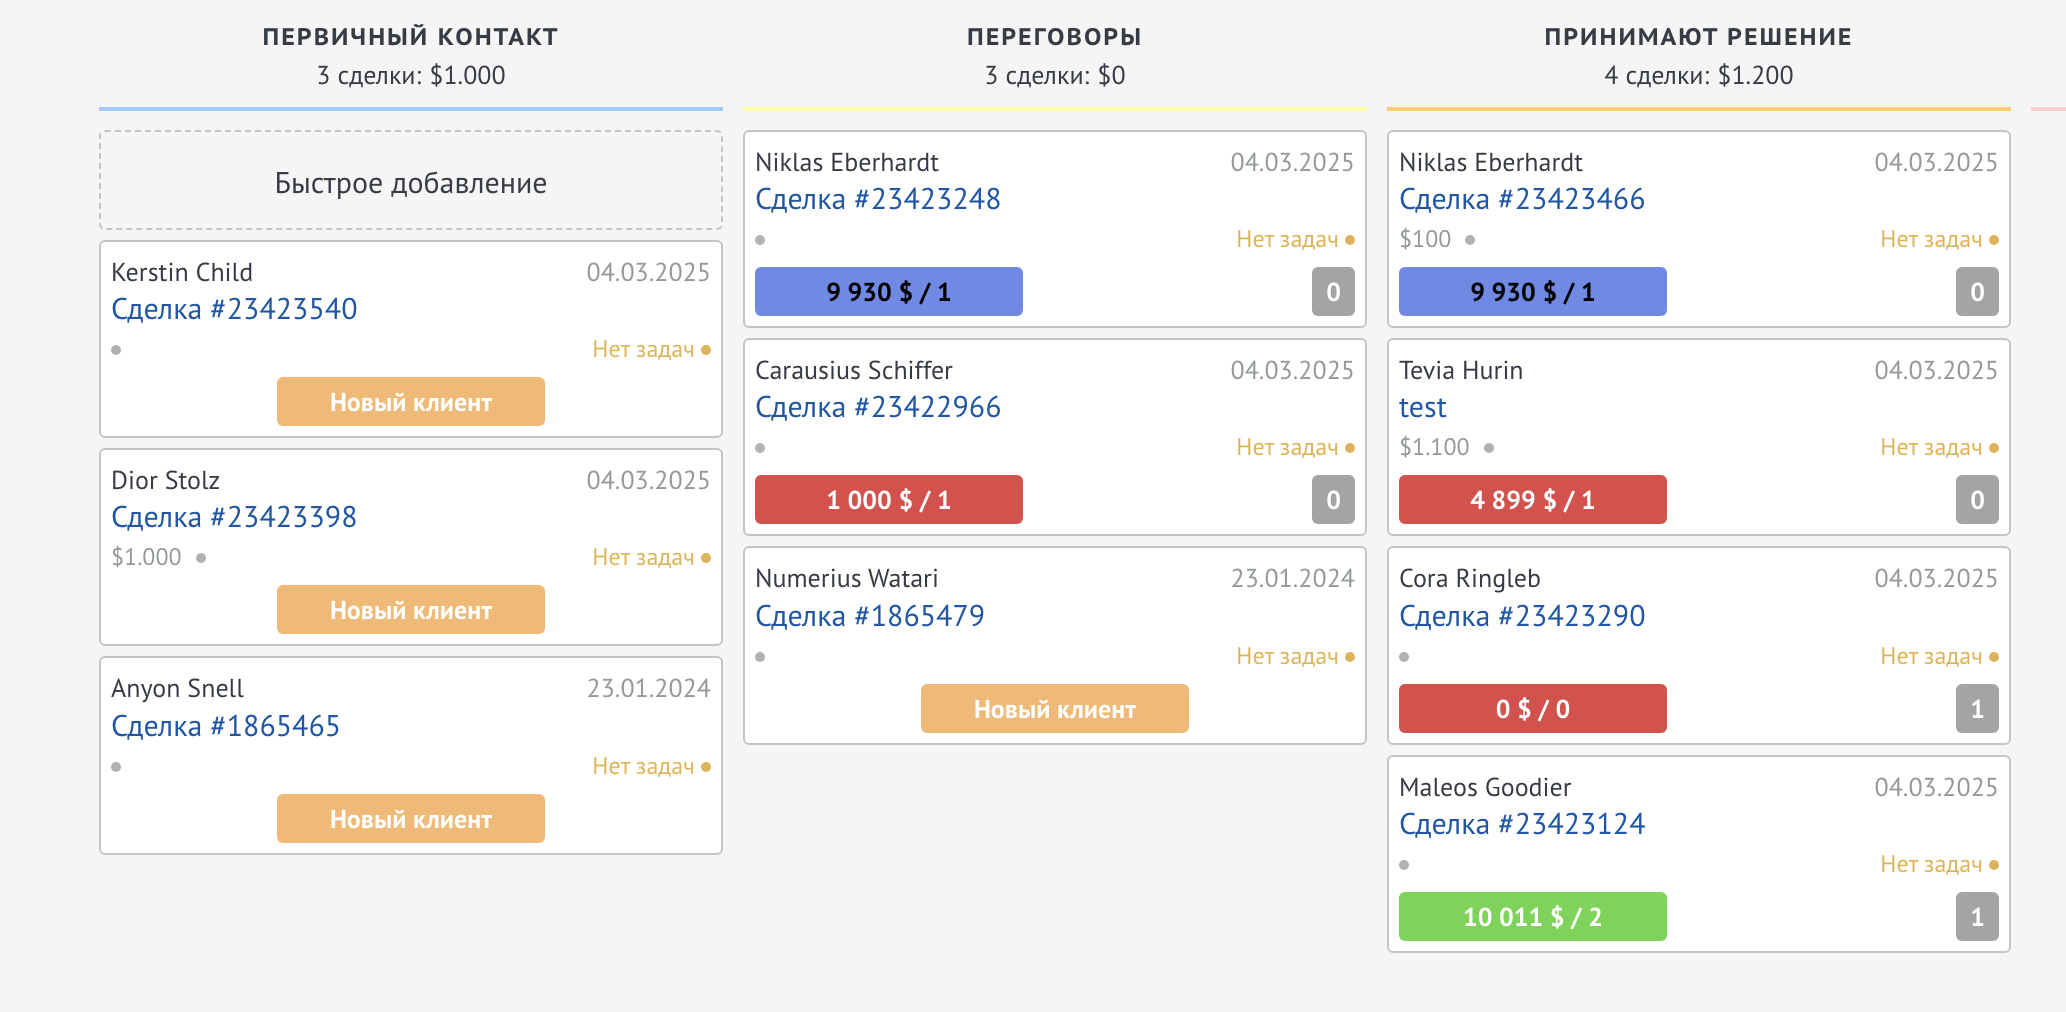Select the Принимают решение column header
The image size is (2066, 1012).
tap(1697, 37)
